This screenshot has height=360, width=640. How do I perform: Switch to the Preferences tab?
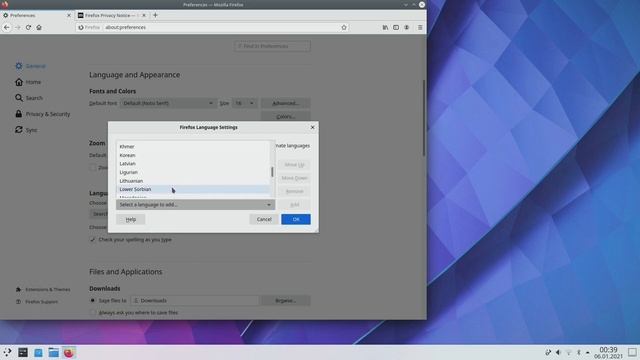[x=37, y=15]
